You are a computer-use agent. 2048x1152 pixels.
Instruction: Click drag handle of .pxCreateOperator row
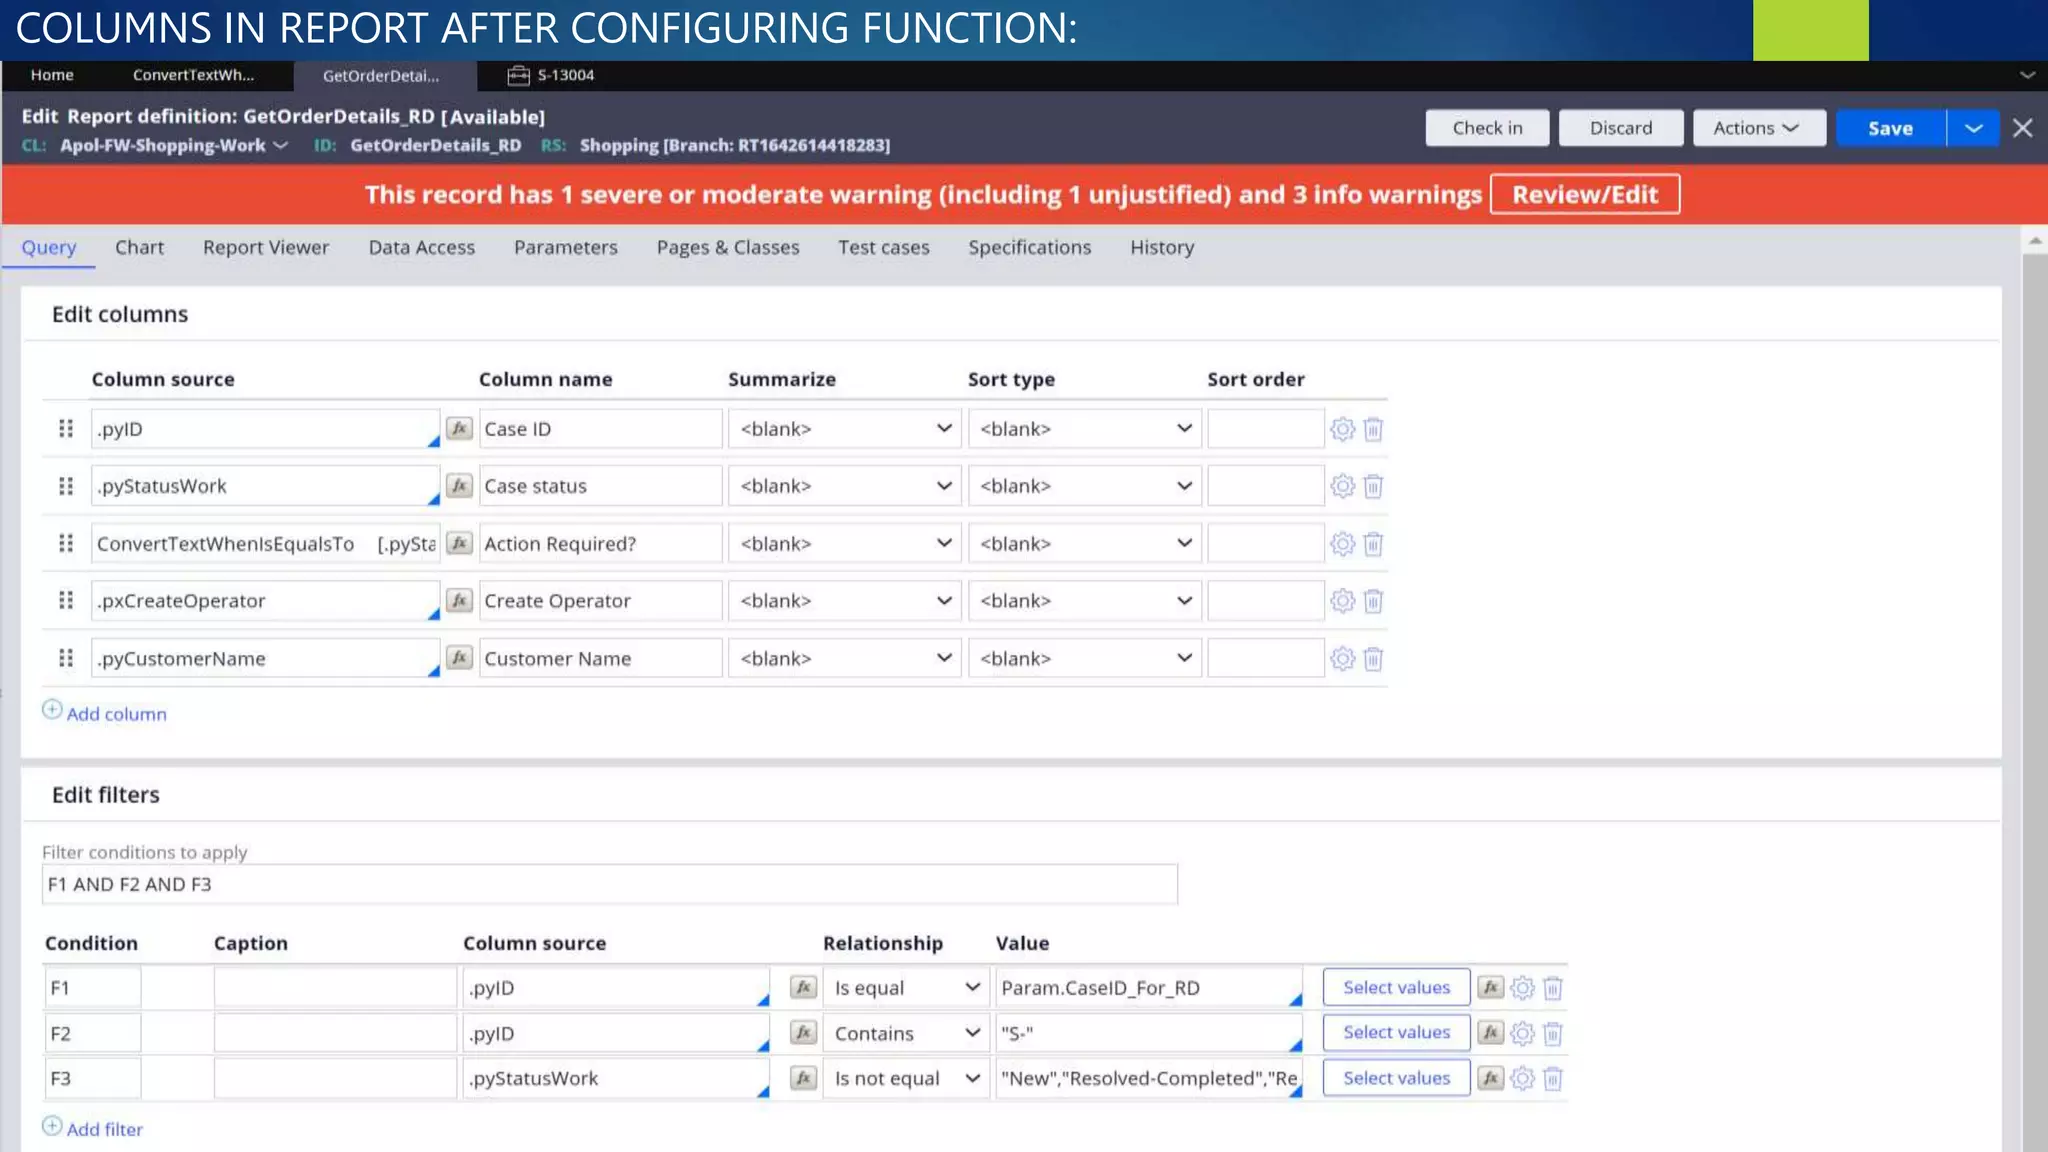point(66,601)
